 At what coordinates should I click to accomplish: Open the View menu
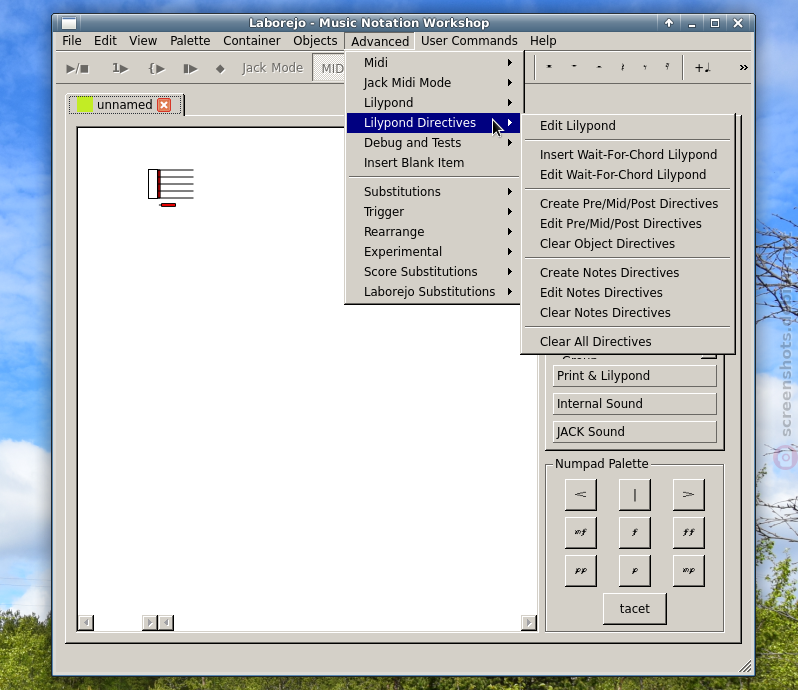143,41
